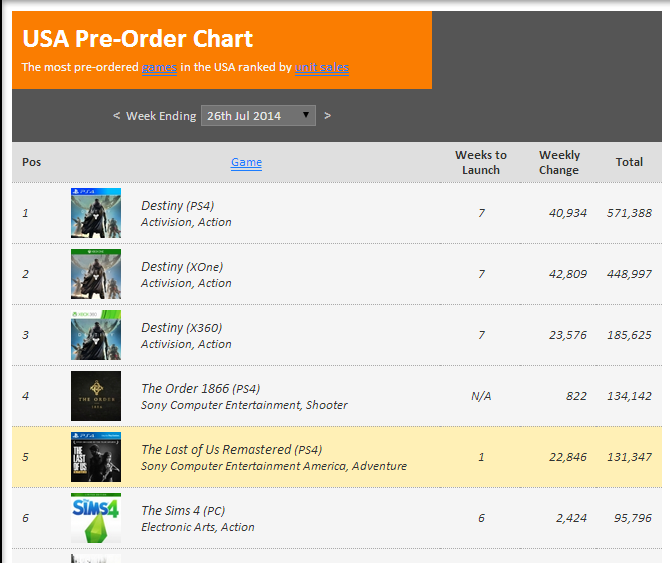Click the Destiny PS4 cover thumbnail
The height and width of the screenshot is (563, 670).
96,213
